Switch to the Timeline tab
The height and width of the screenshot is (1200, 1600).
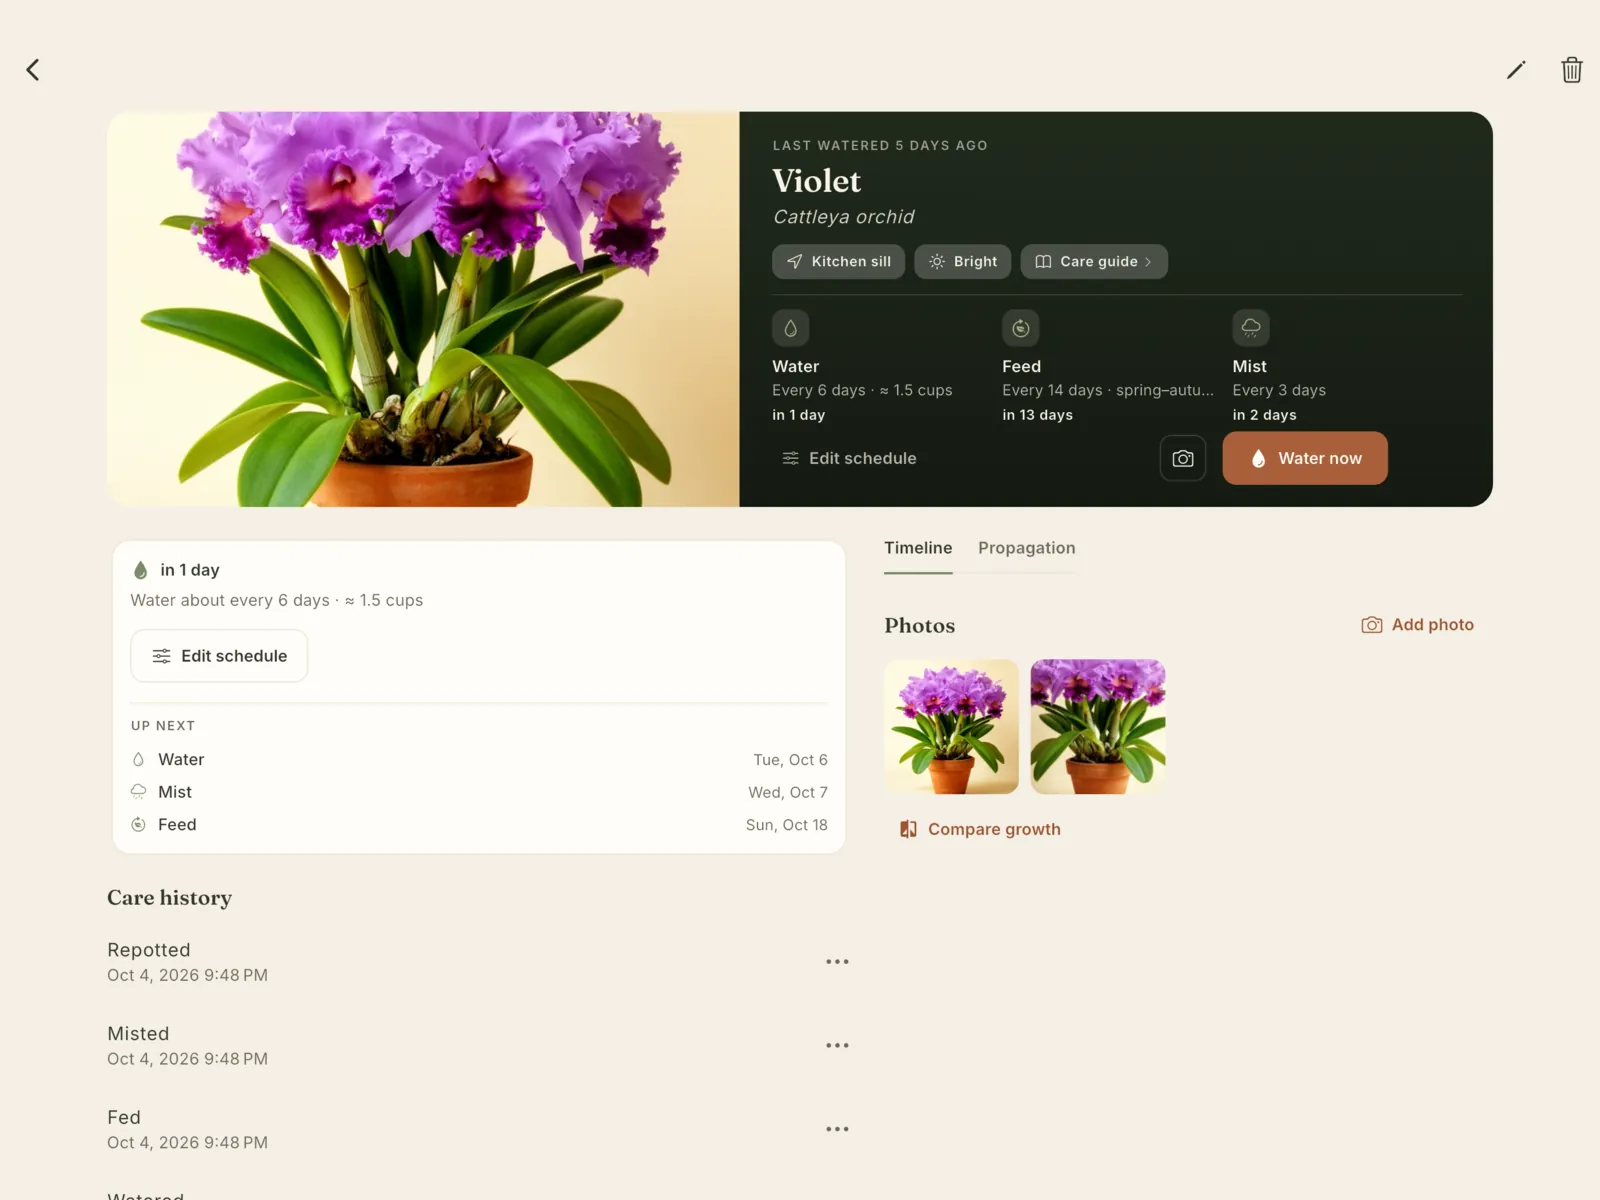point(918,548)
